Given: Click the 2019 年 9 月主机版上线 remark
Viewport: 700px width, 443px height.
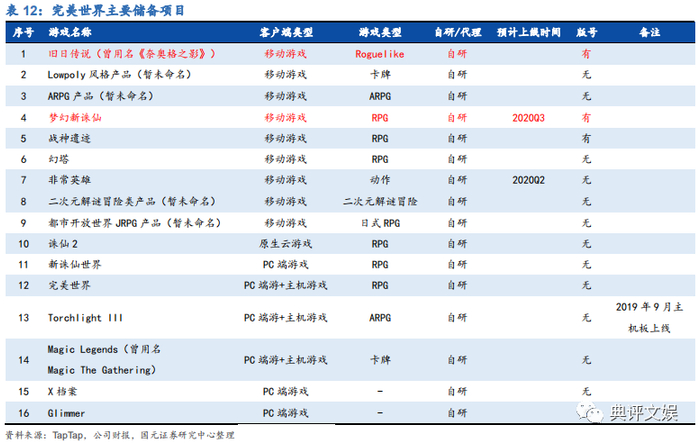Looking at the screenshot, I should coord(649,318).
